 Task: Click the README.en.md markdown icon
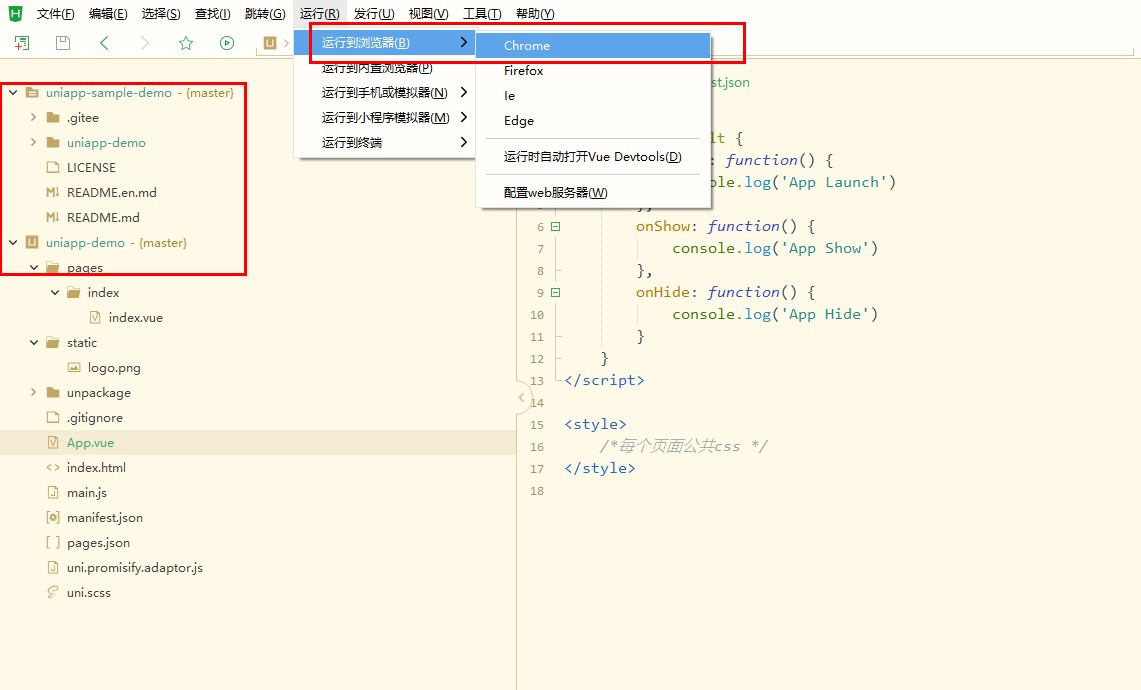[53, 192]
